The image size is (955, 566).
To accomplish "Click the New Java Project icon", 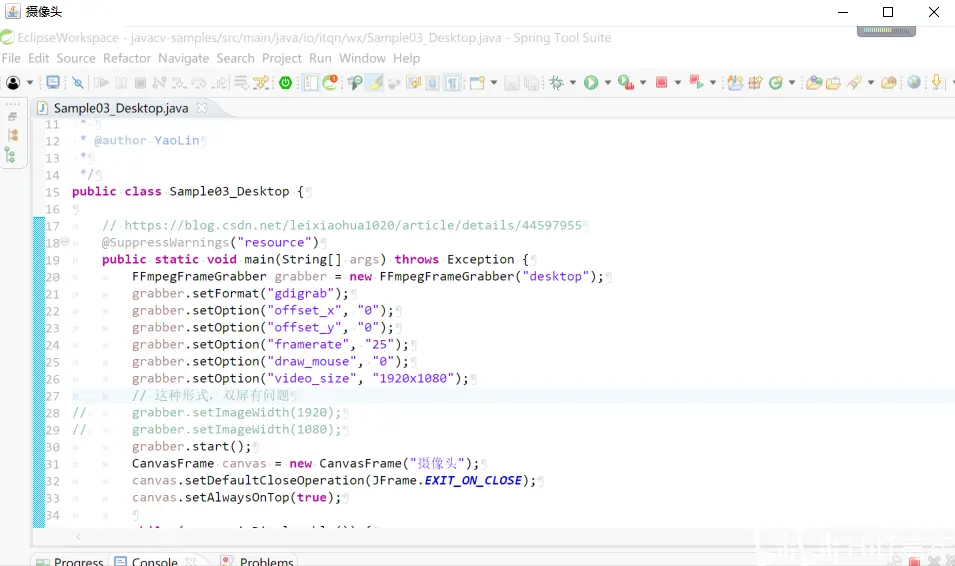I will coord(735,82).
